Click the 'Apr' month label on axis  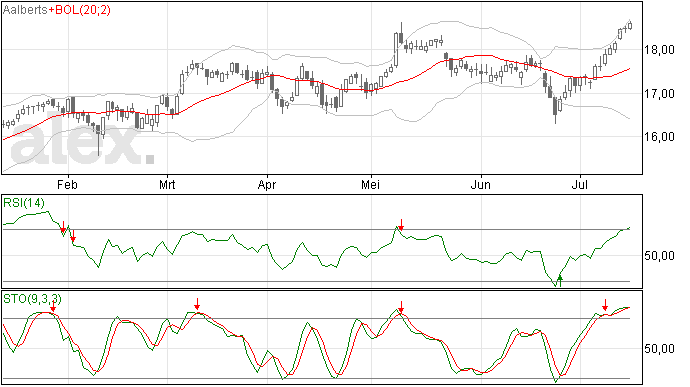267,185
